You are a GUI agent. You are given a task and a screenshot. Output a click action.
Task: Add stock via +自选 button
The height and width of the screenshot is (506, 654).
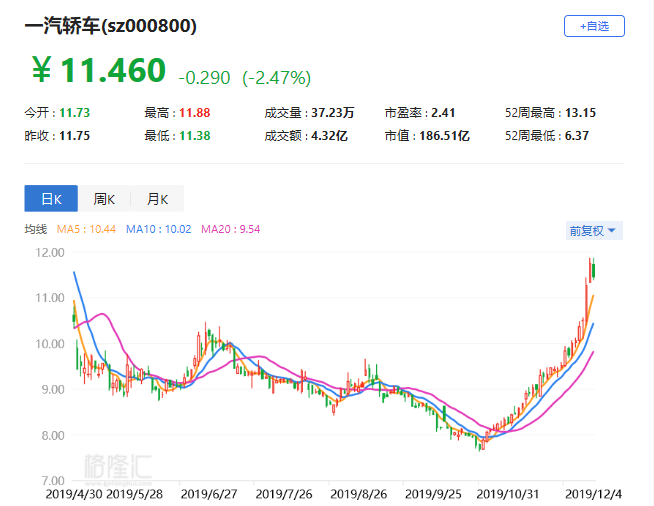594,26
